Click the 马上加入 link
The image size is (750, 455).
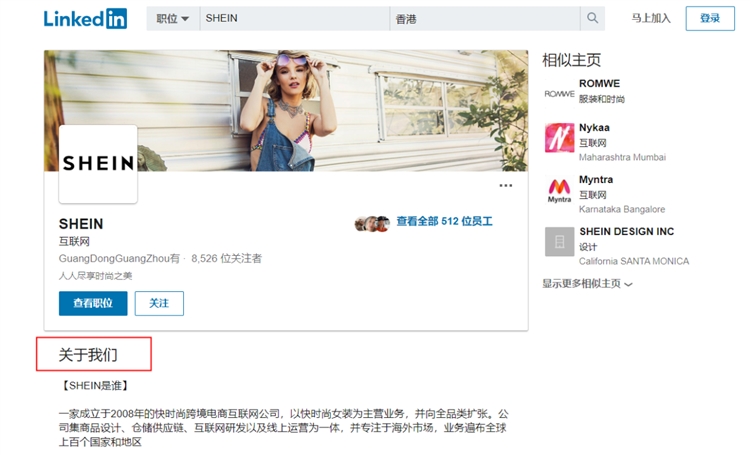(651, 18)
